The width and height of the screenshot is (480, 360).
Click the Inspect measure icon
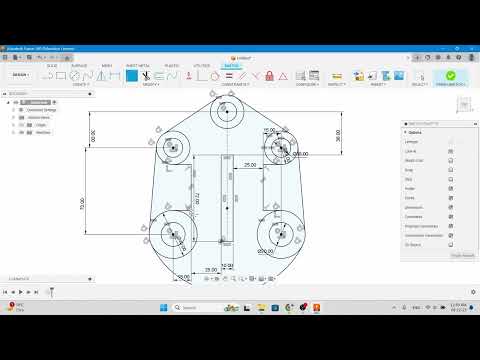tap(337, 76)
